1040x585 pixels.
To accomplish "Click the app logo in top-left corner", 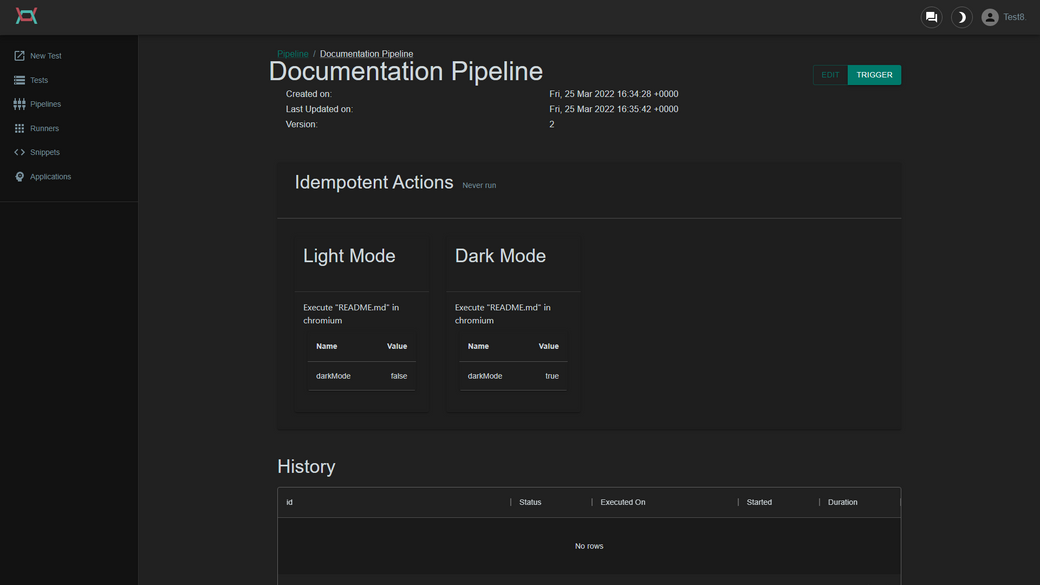I will pyautogui.click(x=27, y=16).
